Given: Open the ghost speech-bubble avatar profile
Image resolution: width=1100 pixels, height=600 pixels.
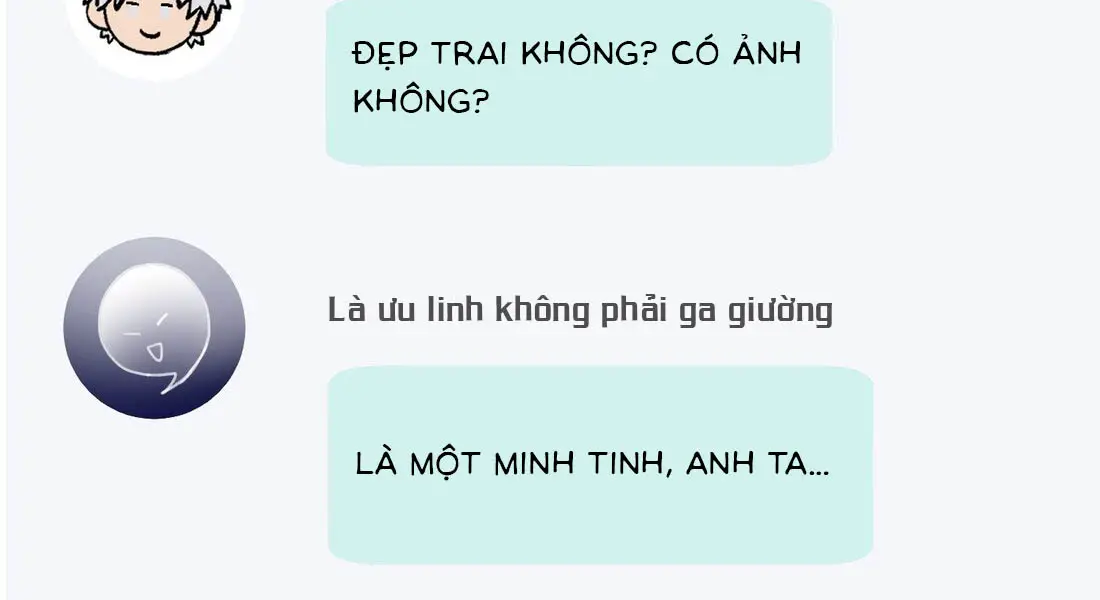Looking at the screenshot, I should point(154,328).
